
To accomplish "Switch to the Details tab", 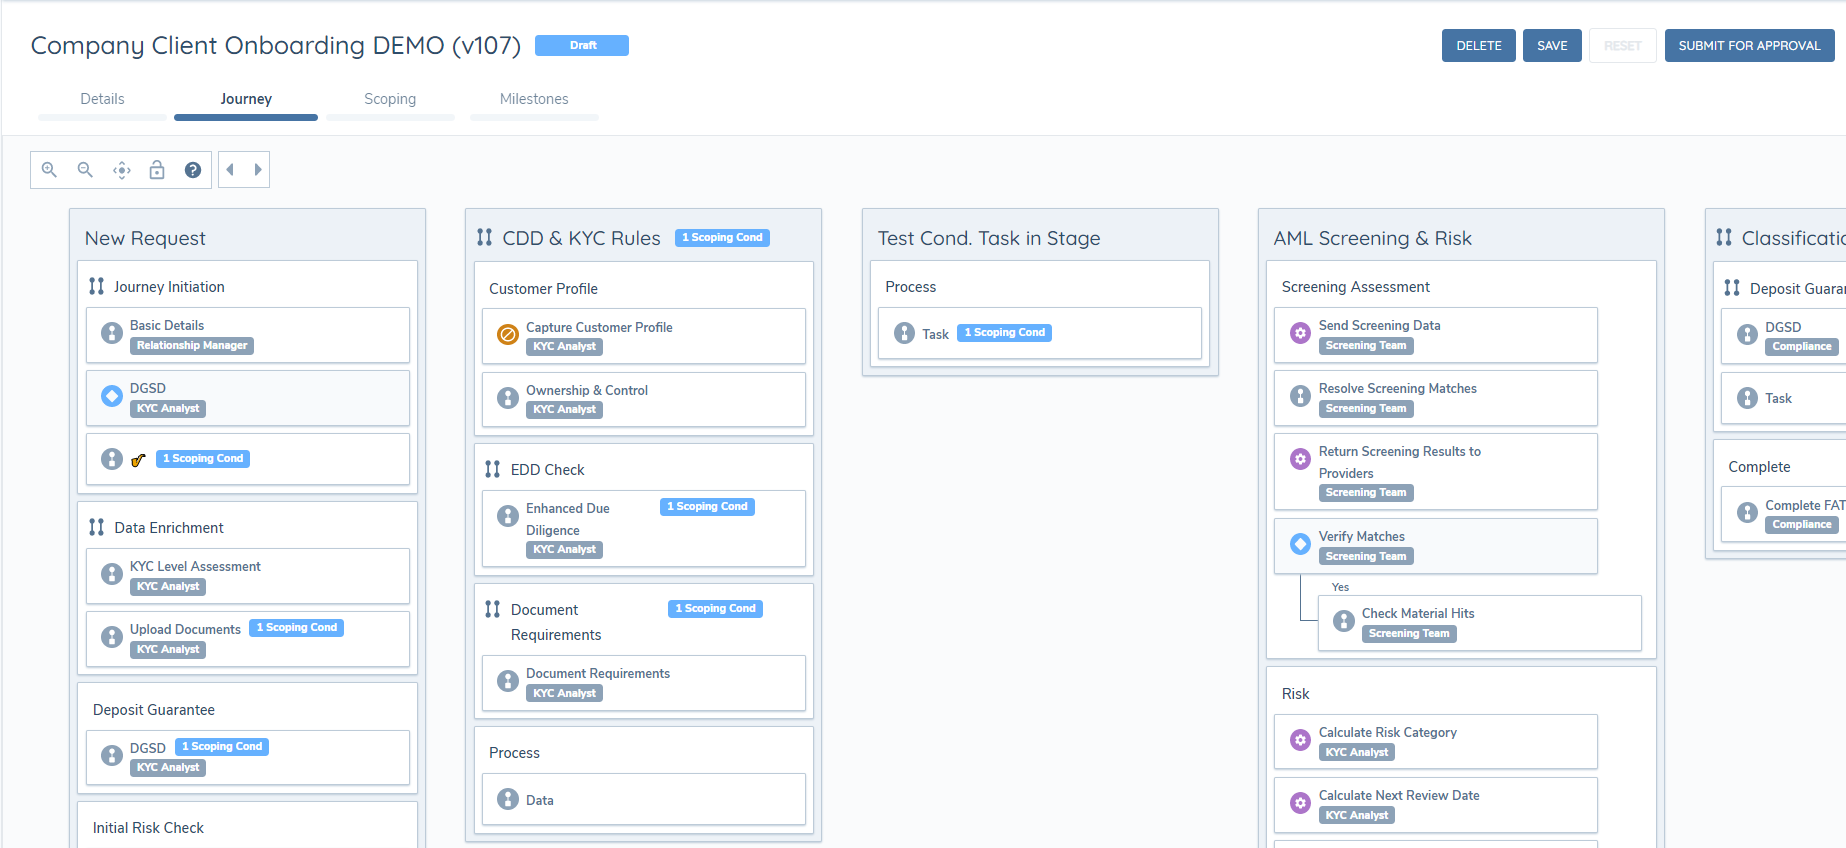I will pyautogui.click(x=102, y=99).
